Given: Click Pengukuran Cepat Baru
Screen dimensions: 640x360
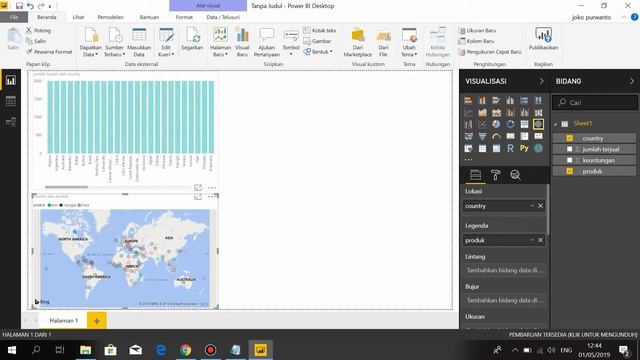Looking at the screenshot, I should [x=490, y=52].
